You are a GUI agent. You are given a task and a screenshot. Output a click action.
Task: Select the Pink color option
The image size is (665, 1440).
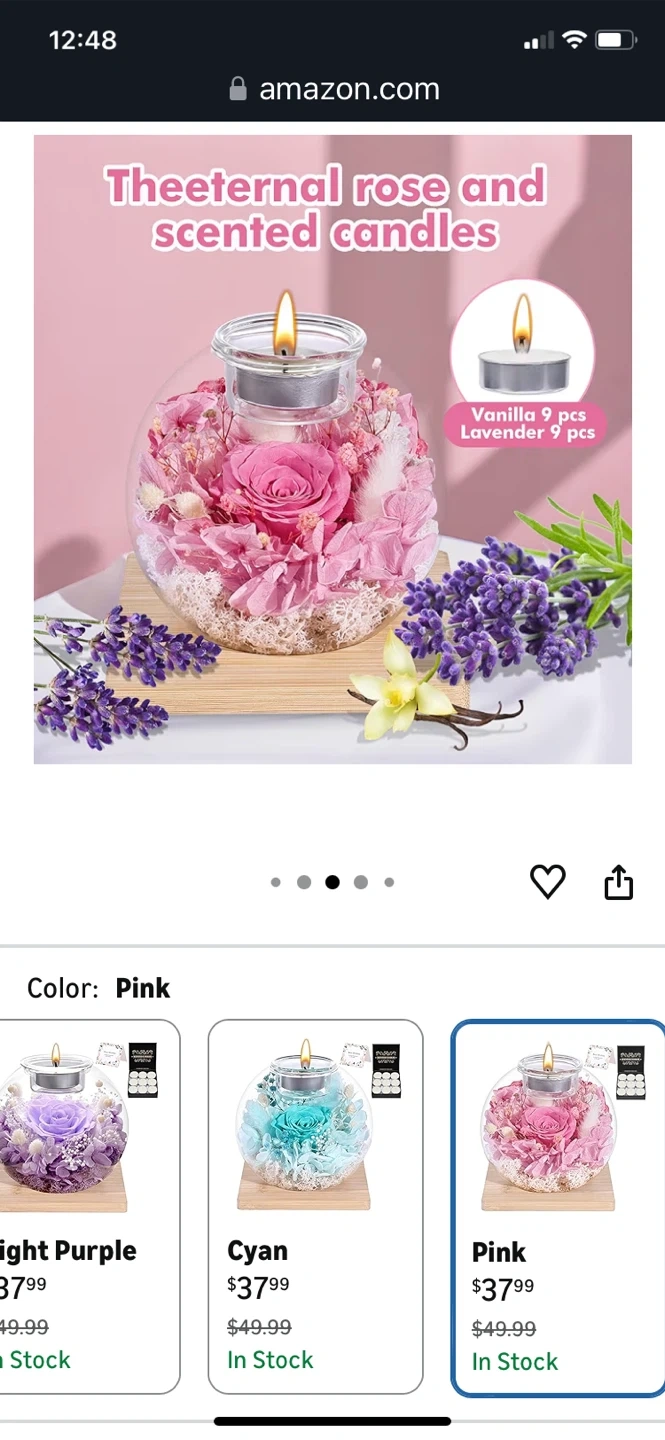558,1208
